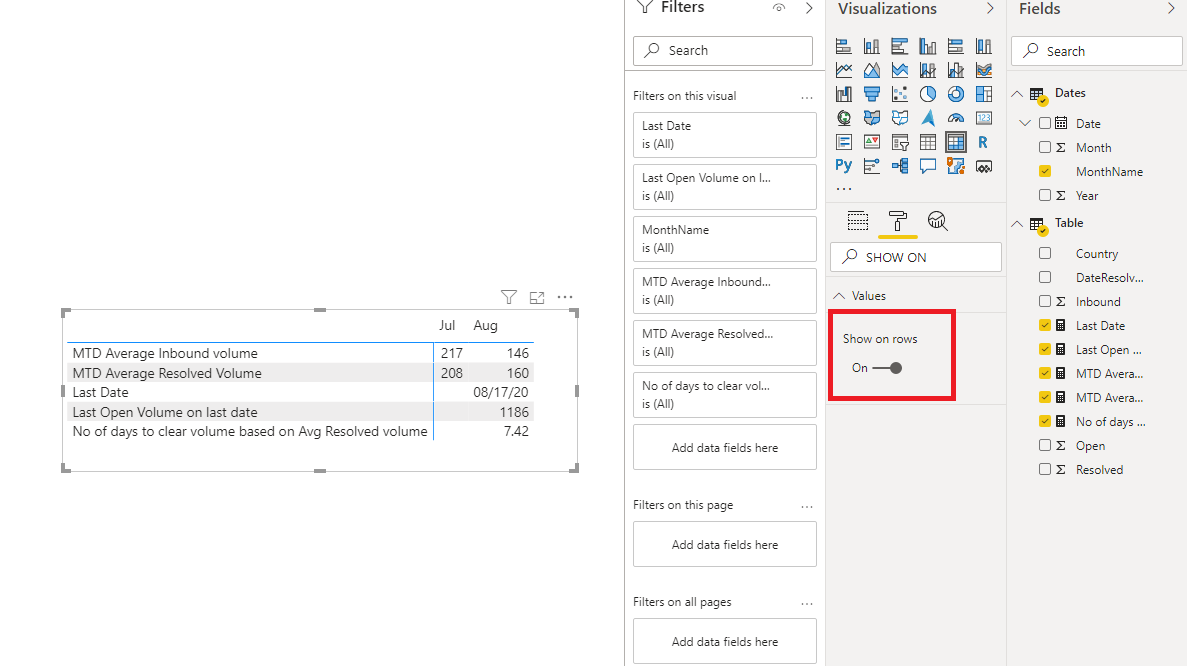Choose the Funnel chart visual

pos(871,95)
